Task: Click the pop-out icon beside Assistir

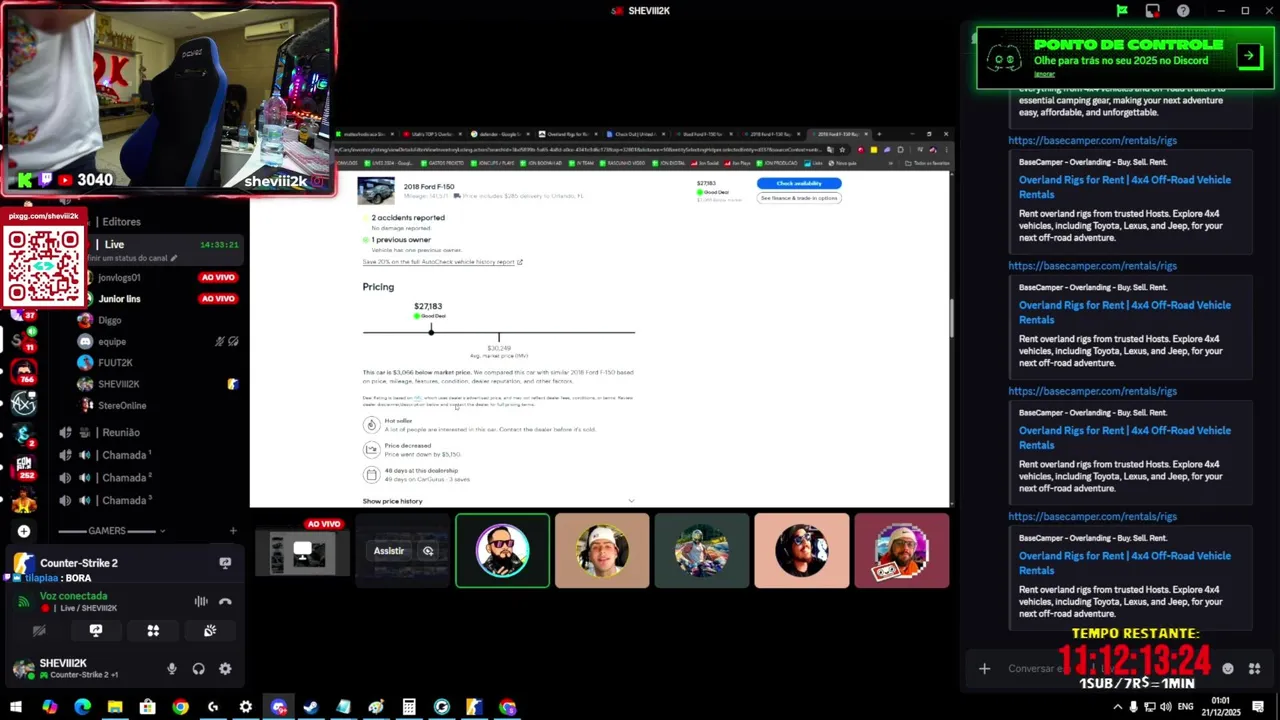Action: click(428, 551)
